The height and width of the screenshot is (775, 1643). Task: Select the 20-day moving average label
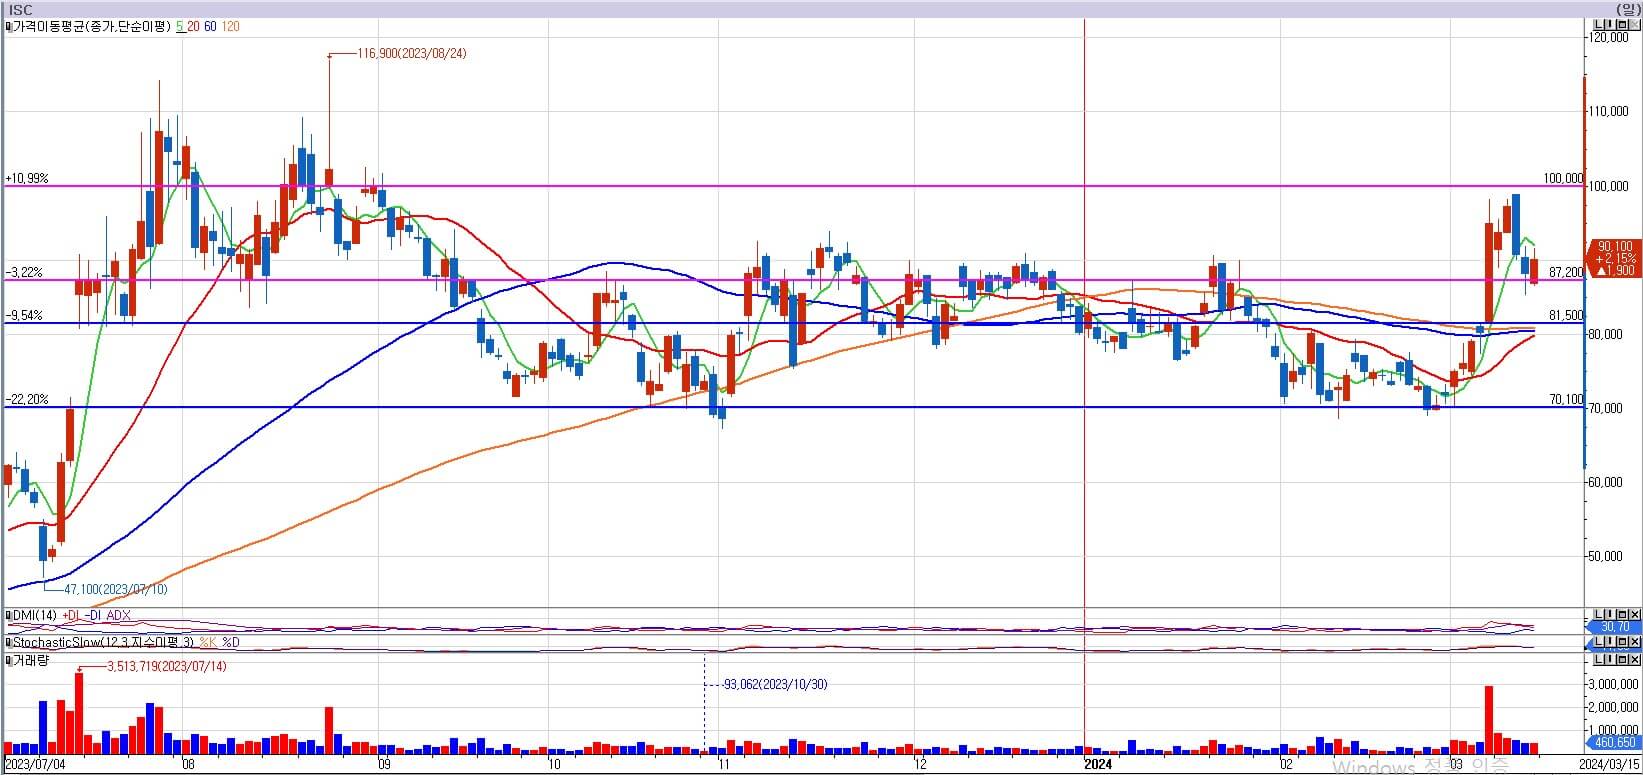(193, 27)
